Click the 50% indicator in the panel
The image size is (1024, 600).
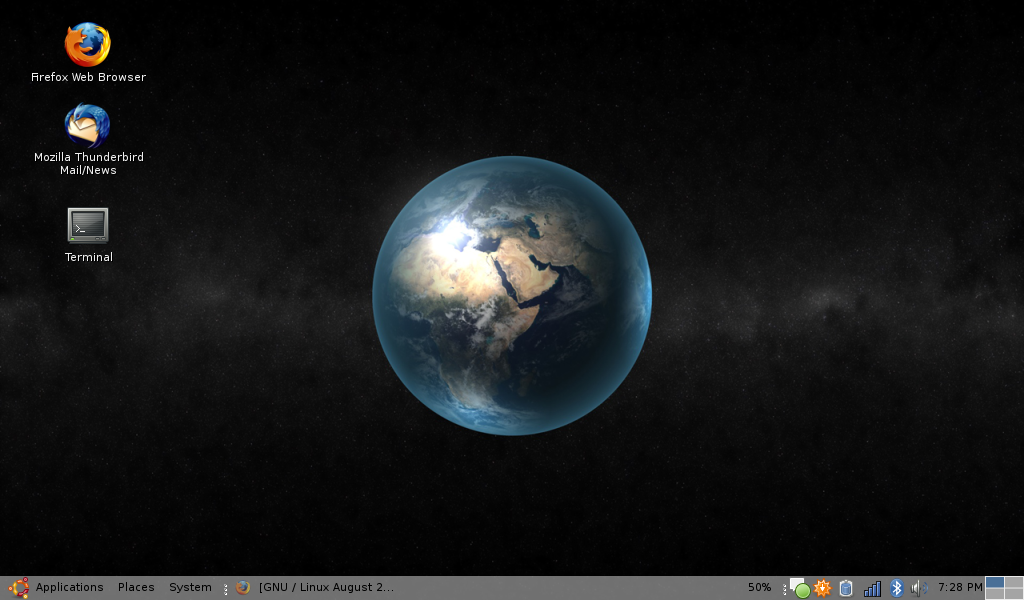point(759,588)
